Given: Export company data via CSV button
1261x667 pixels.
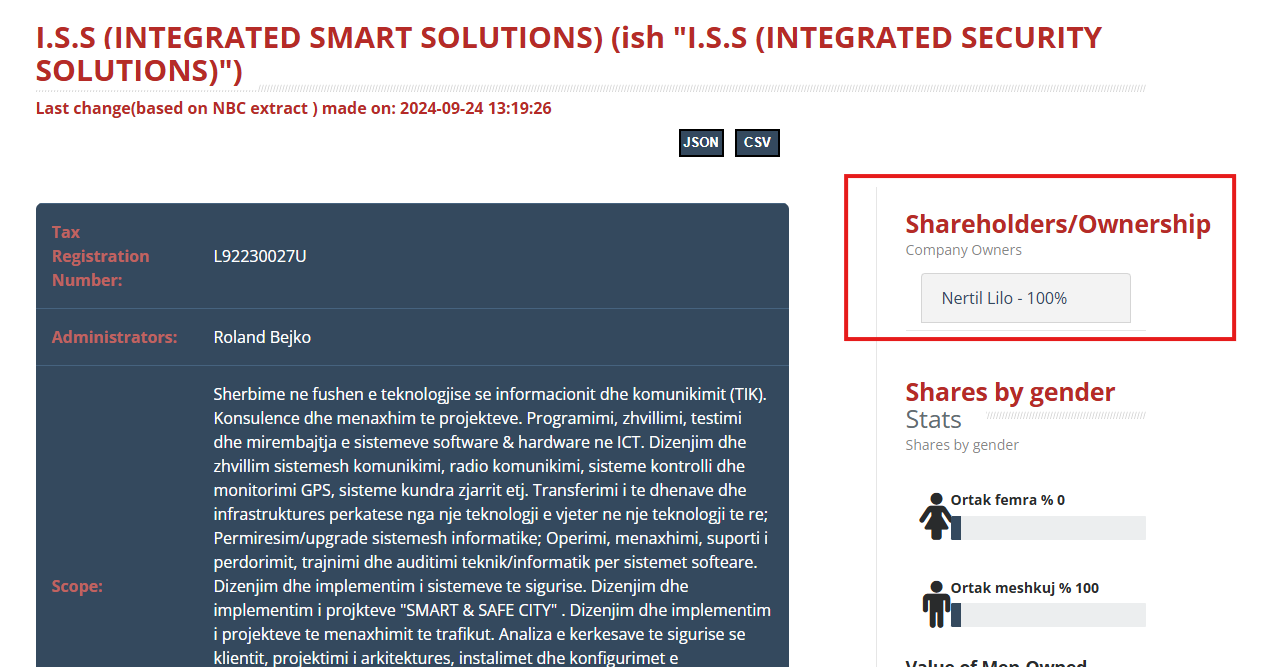Looking at the screenshot, I should [757, 143].
